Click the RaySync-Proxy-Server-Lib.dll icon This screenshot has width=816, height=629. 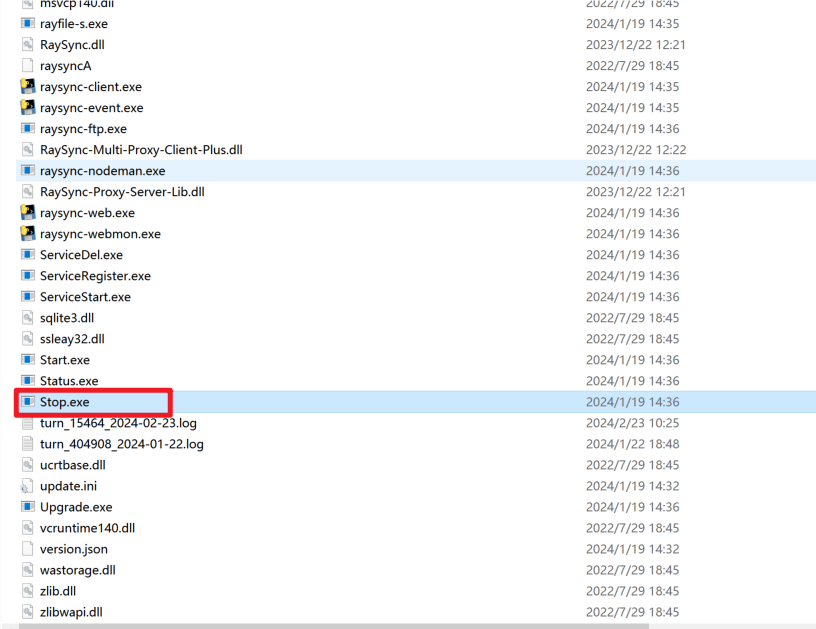click(28, 191)
